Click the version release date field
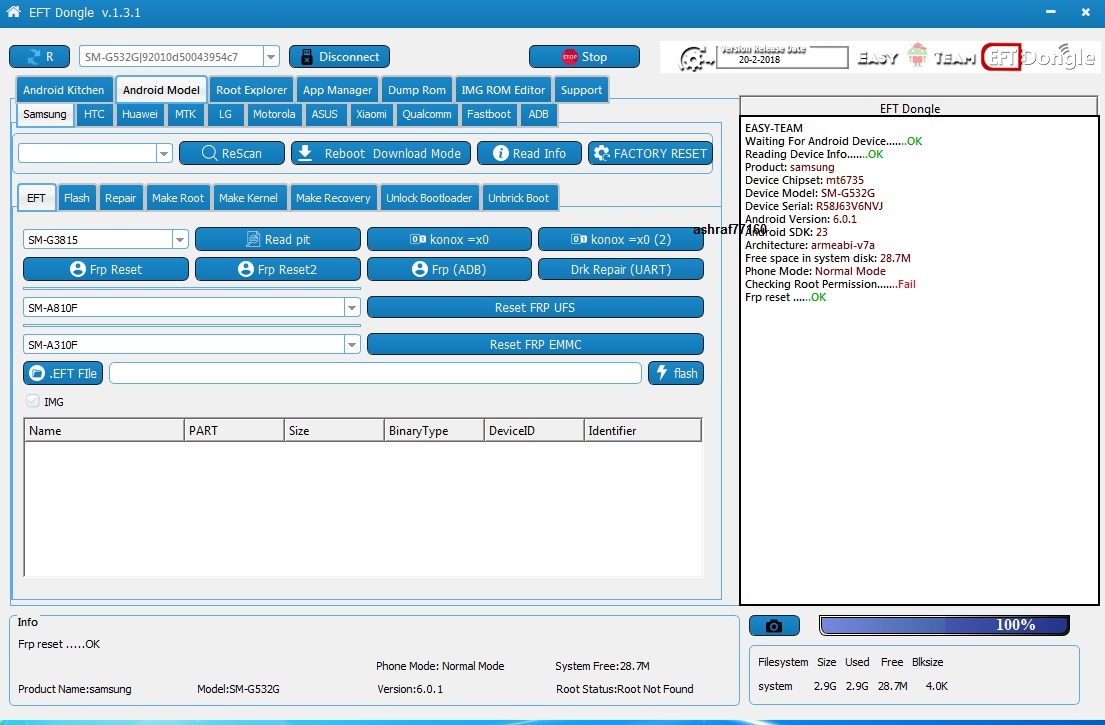 782,57
